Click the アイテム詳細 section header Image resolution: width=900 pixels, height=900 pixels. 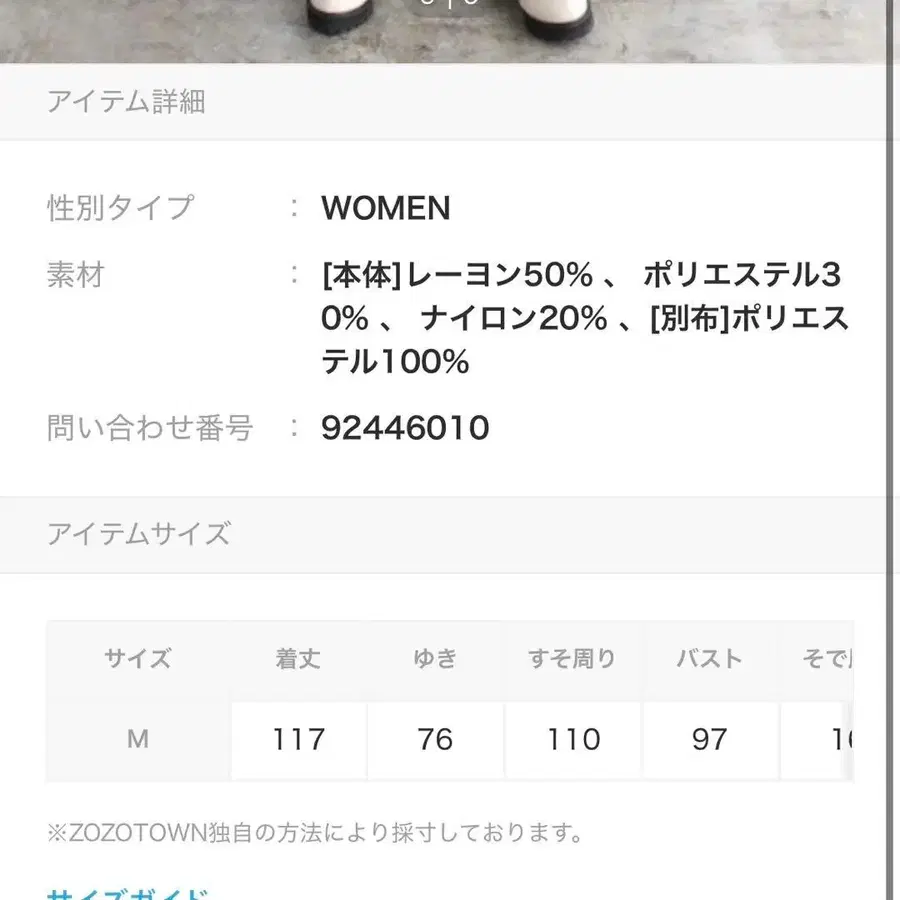coord(125,101)
